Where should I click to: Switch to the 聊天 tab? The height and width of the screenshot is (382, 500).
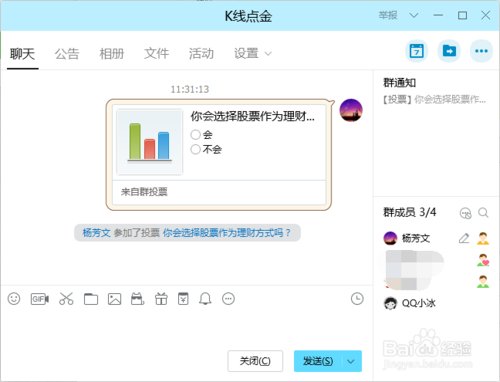(x=22, y=54)
